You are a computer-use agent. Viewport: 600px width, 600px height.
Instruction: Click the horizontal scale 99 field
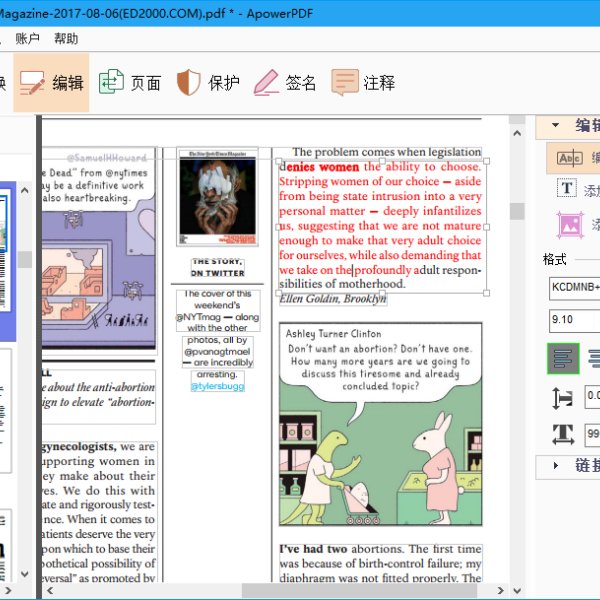pyautogui.click(x=592, y=435)
